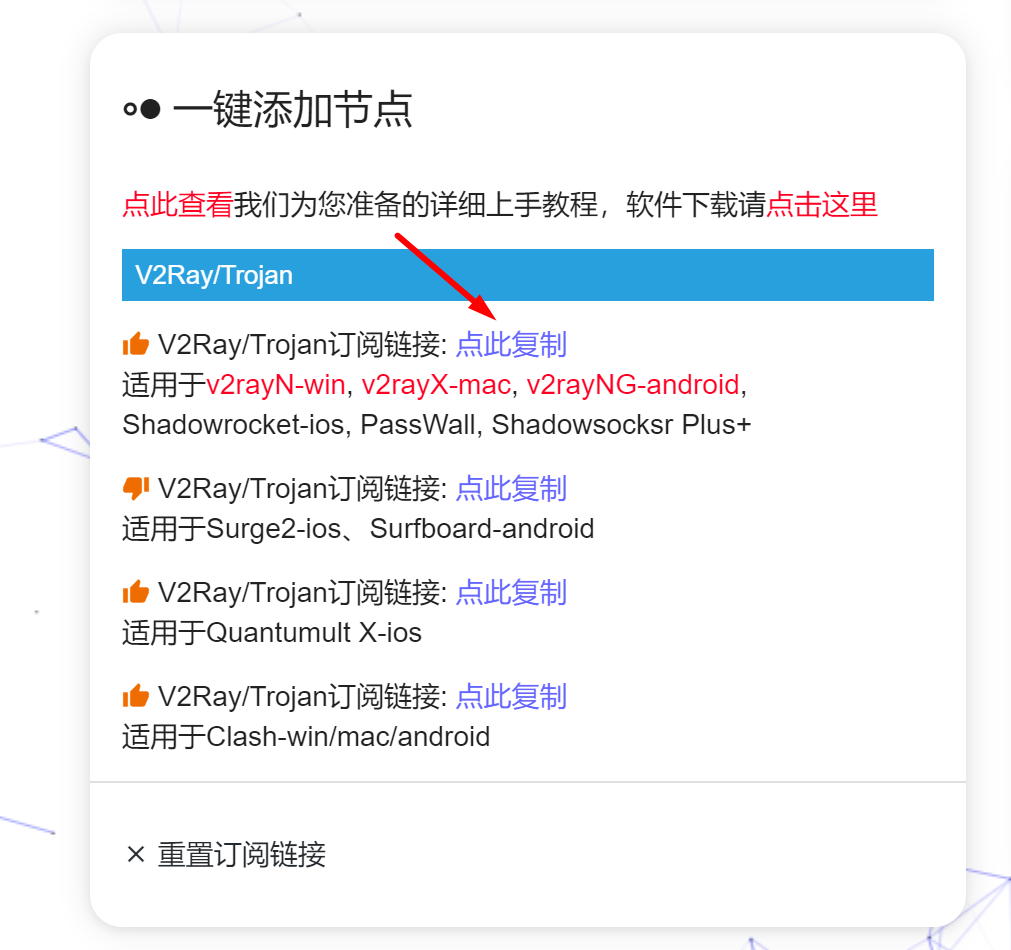Copy the subscription link for Quantumult X-ios
Screen dimensions: 1011x950
coord(511,592)
